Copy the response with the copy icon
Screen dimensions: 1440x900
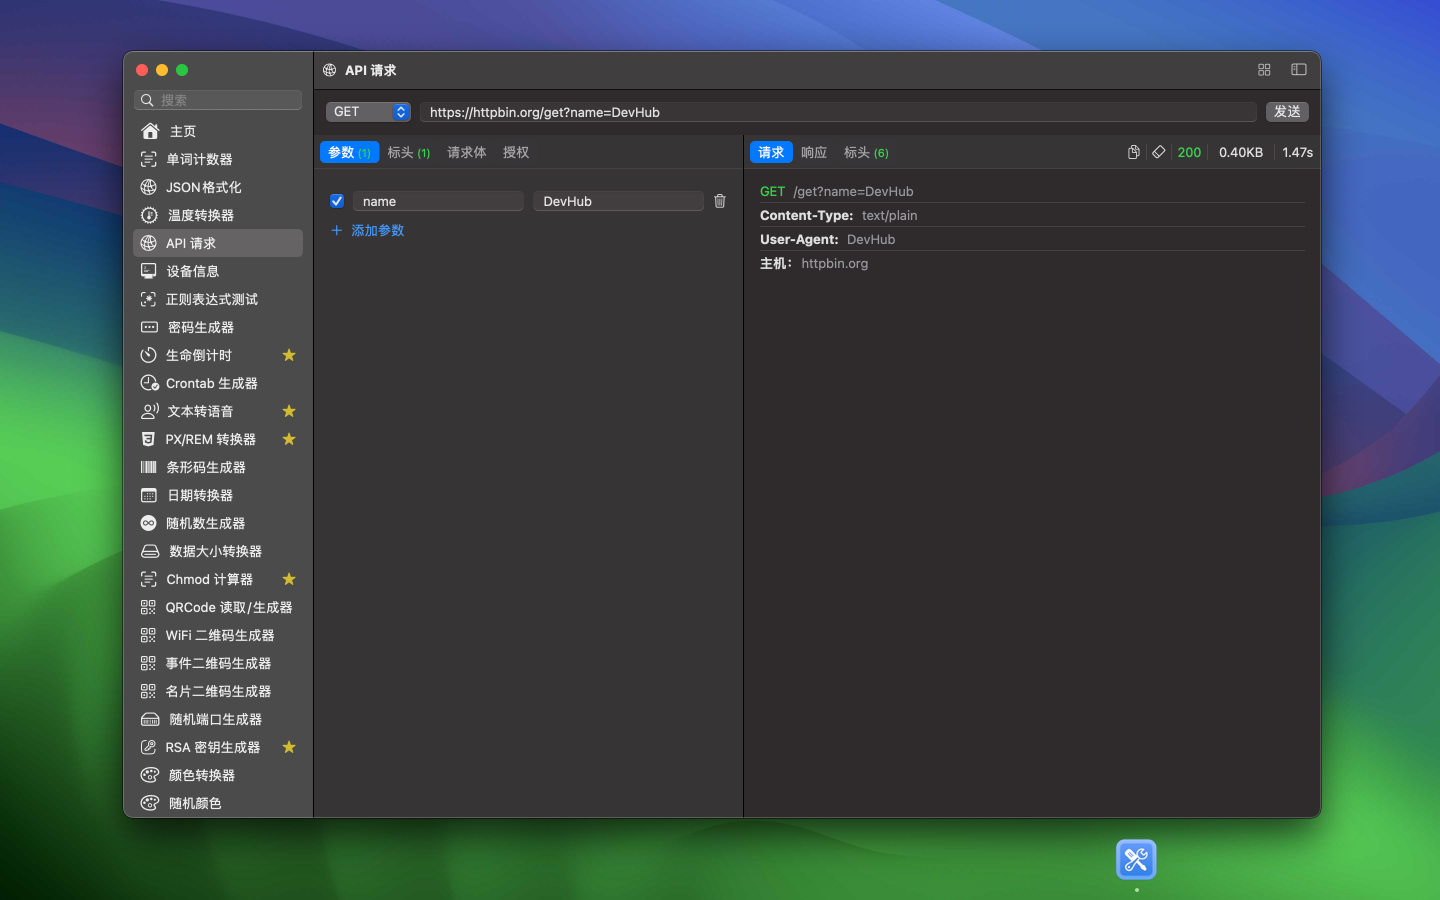coord(1134,152)
